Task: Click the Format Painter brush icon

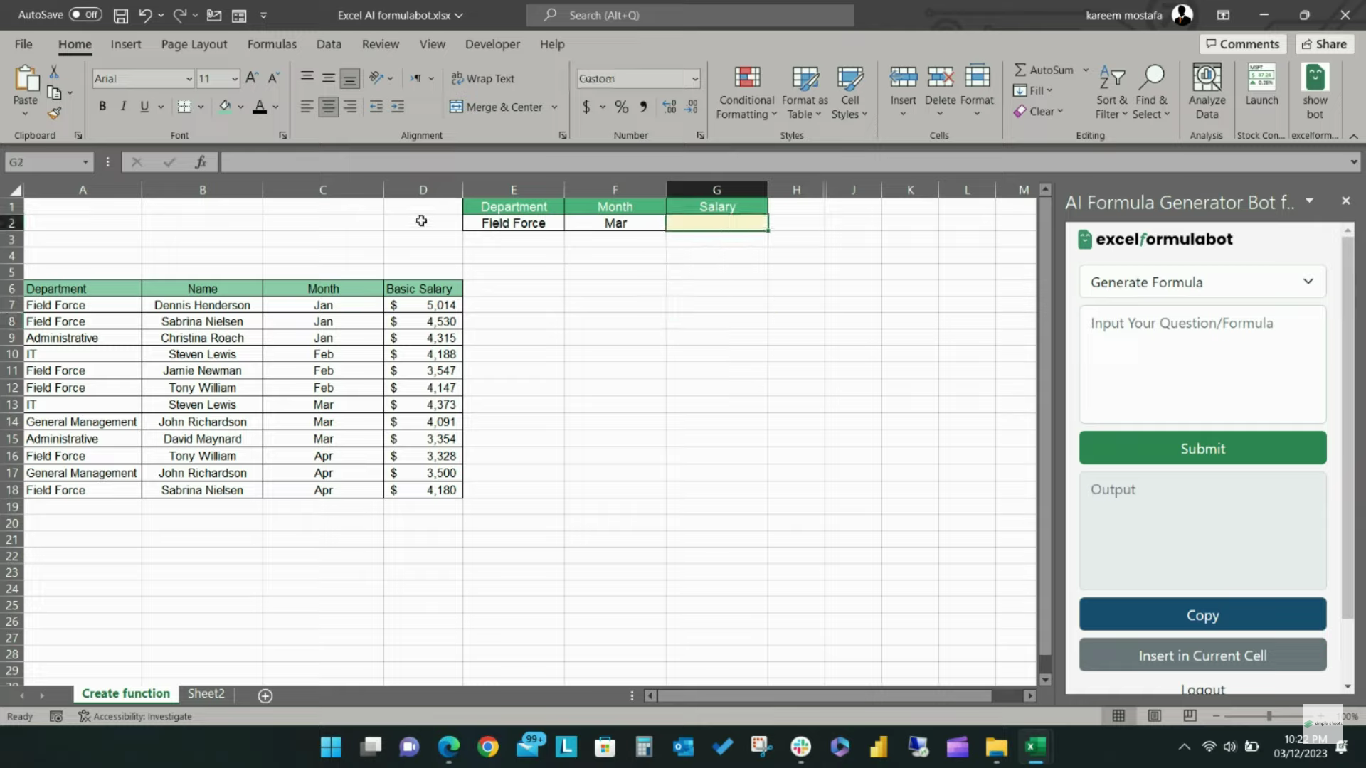Action: pos(54,113)
